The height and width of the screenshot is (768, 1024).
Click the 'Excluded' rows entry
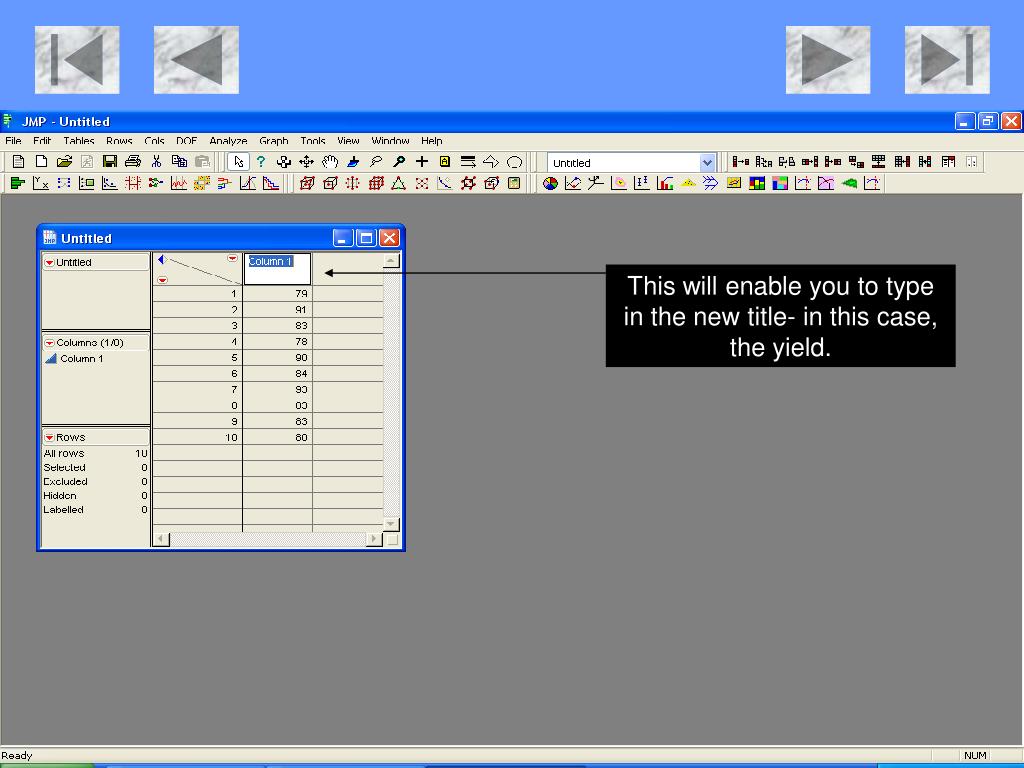[x=95, y=481]
